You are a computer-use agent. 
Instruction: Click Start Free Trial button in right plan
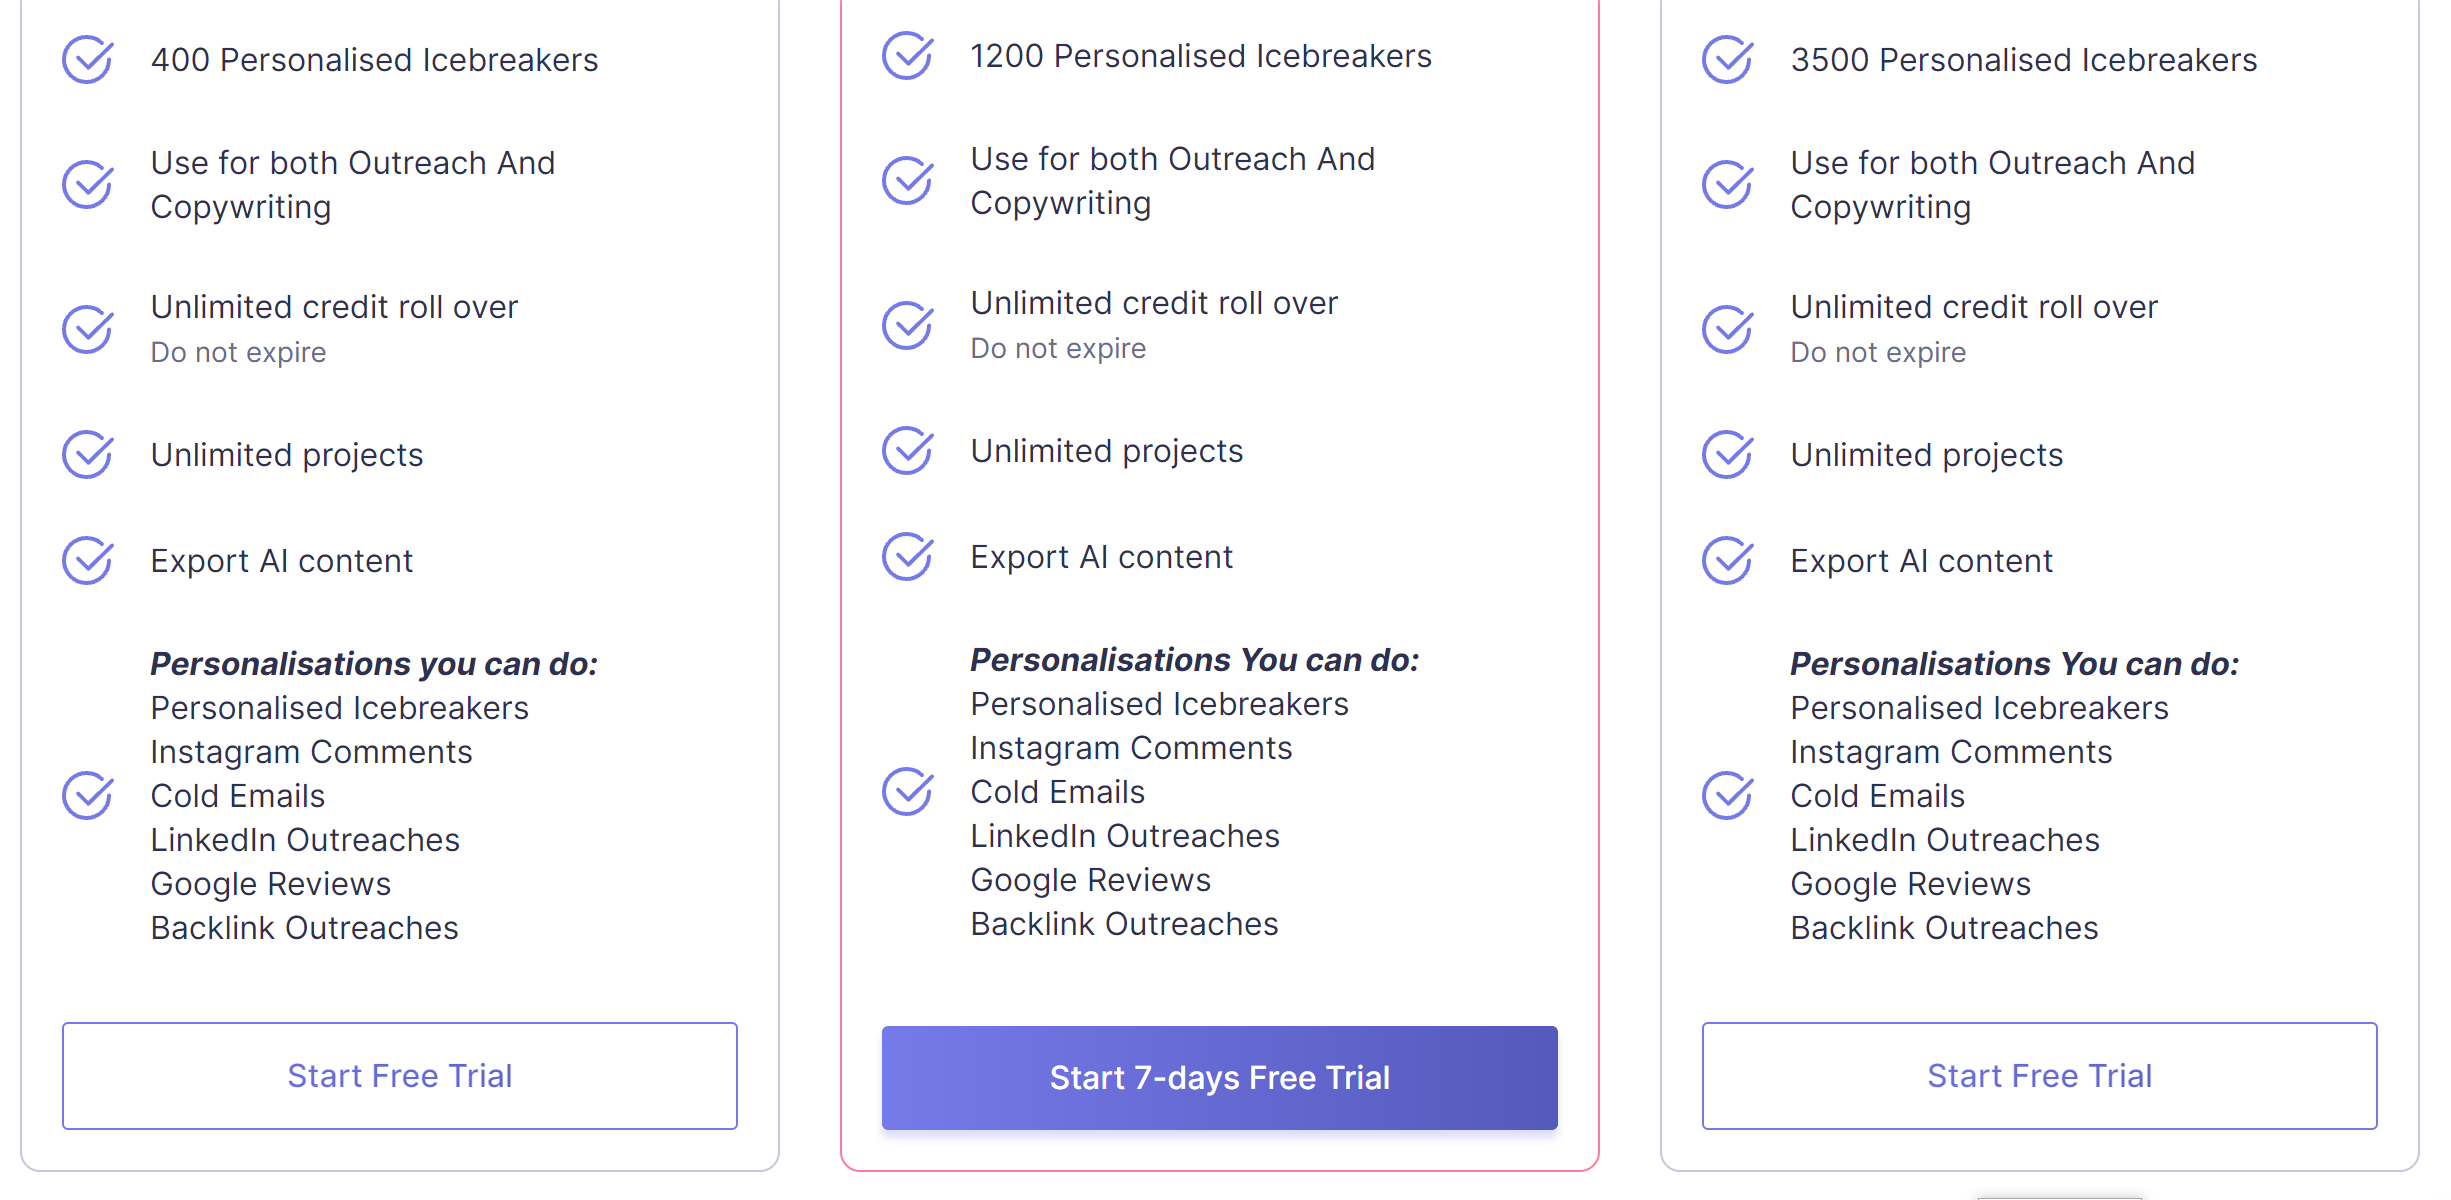pos(2040,1076)
